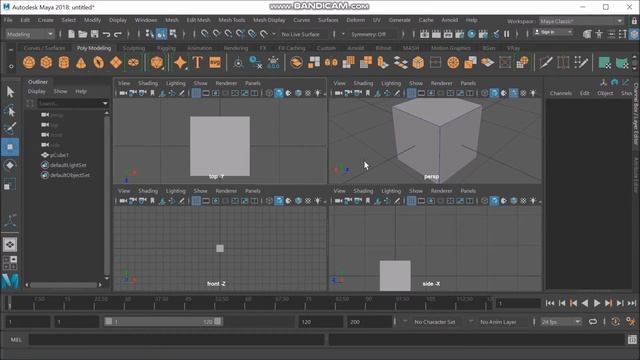640x360 pixels.
Task: Click the IPR render blue circle icon
Action: click(471, 34)
